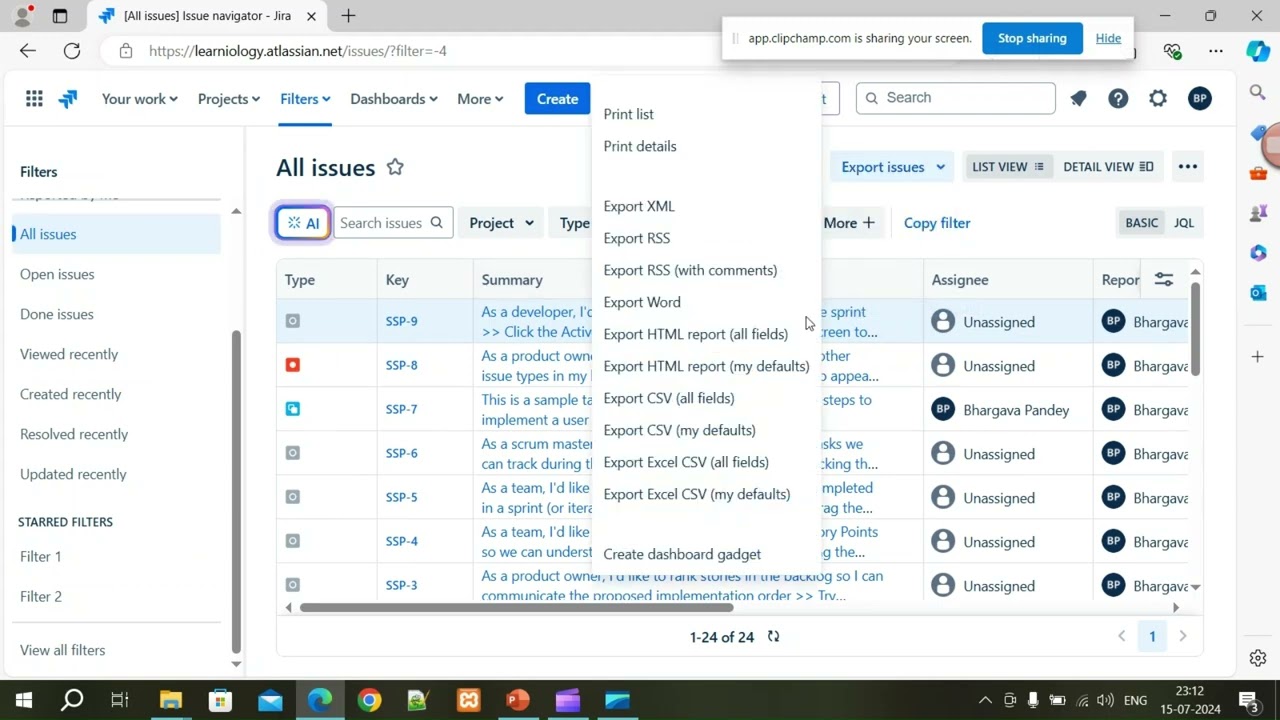
Task: Open starred Filter 1
Action: (x=41, y=556)
